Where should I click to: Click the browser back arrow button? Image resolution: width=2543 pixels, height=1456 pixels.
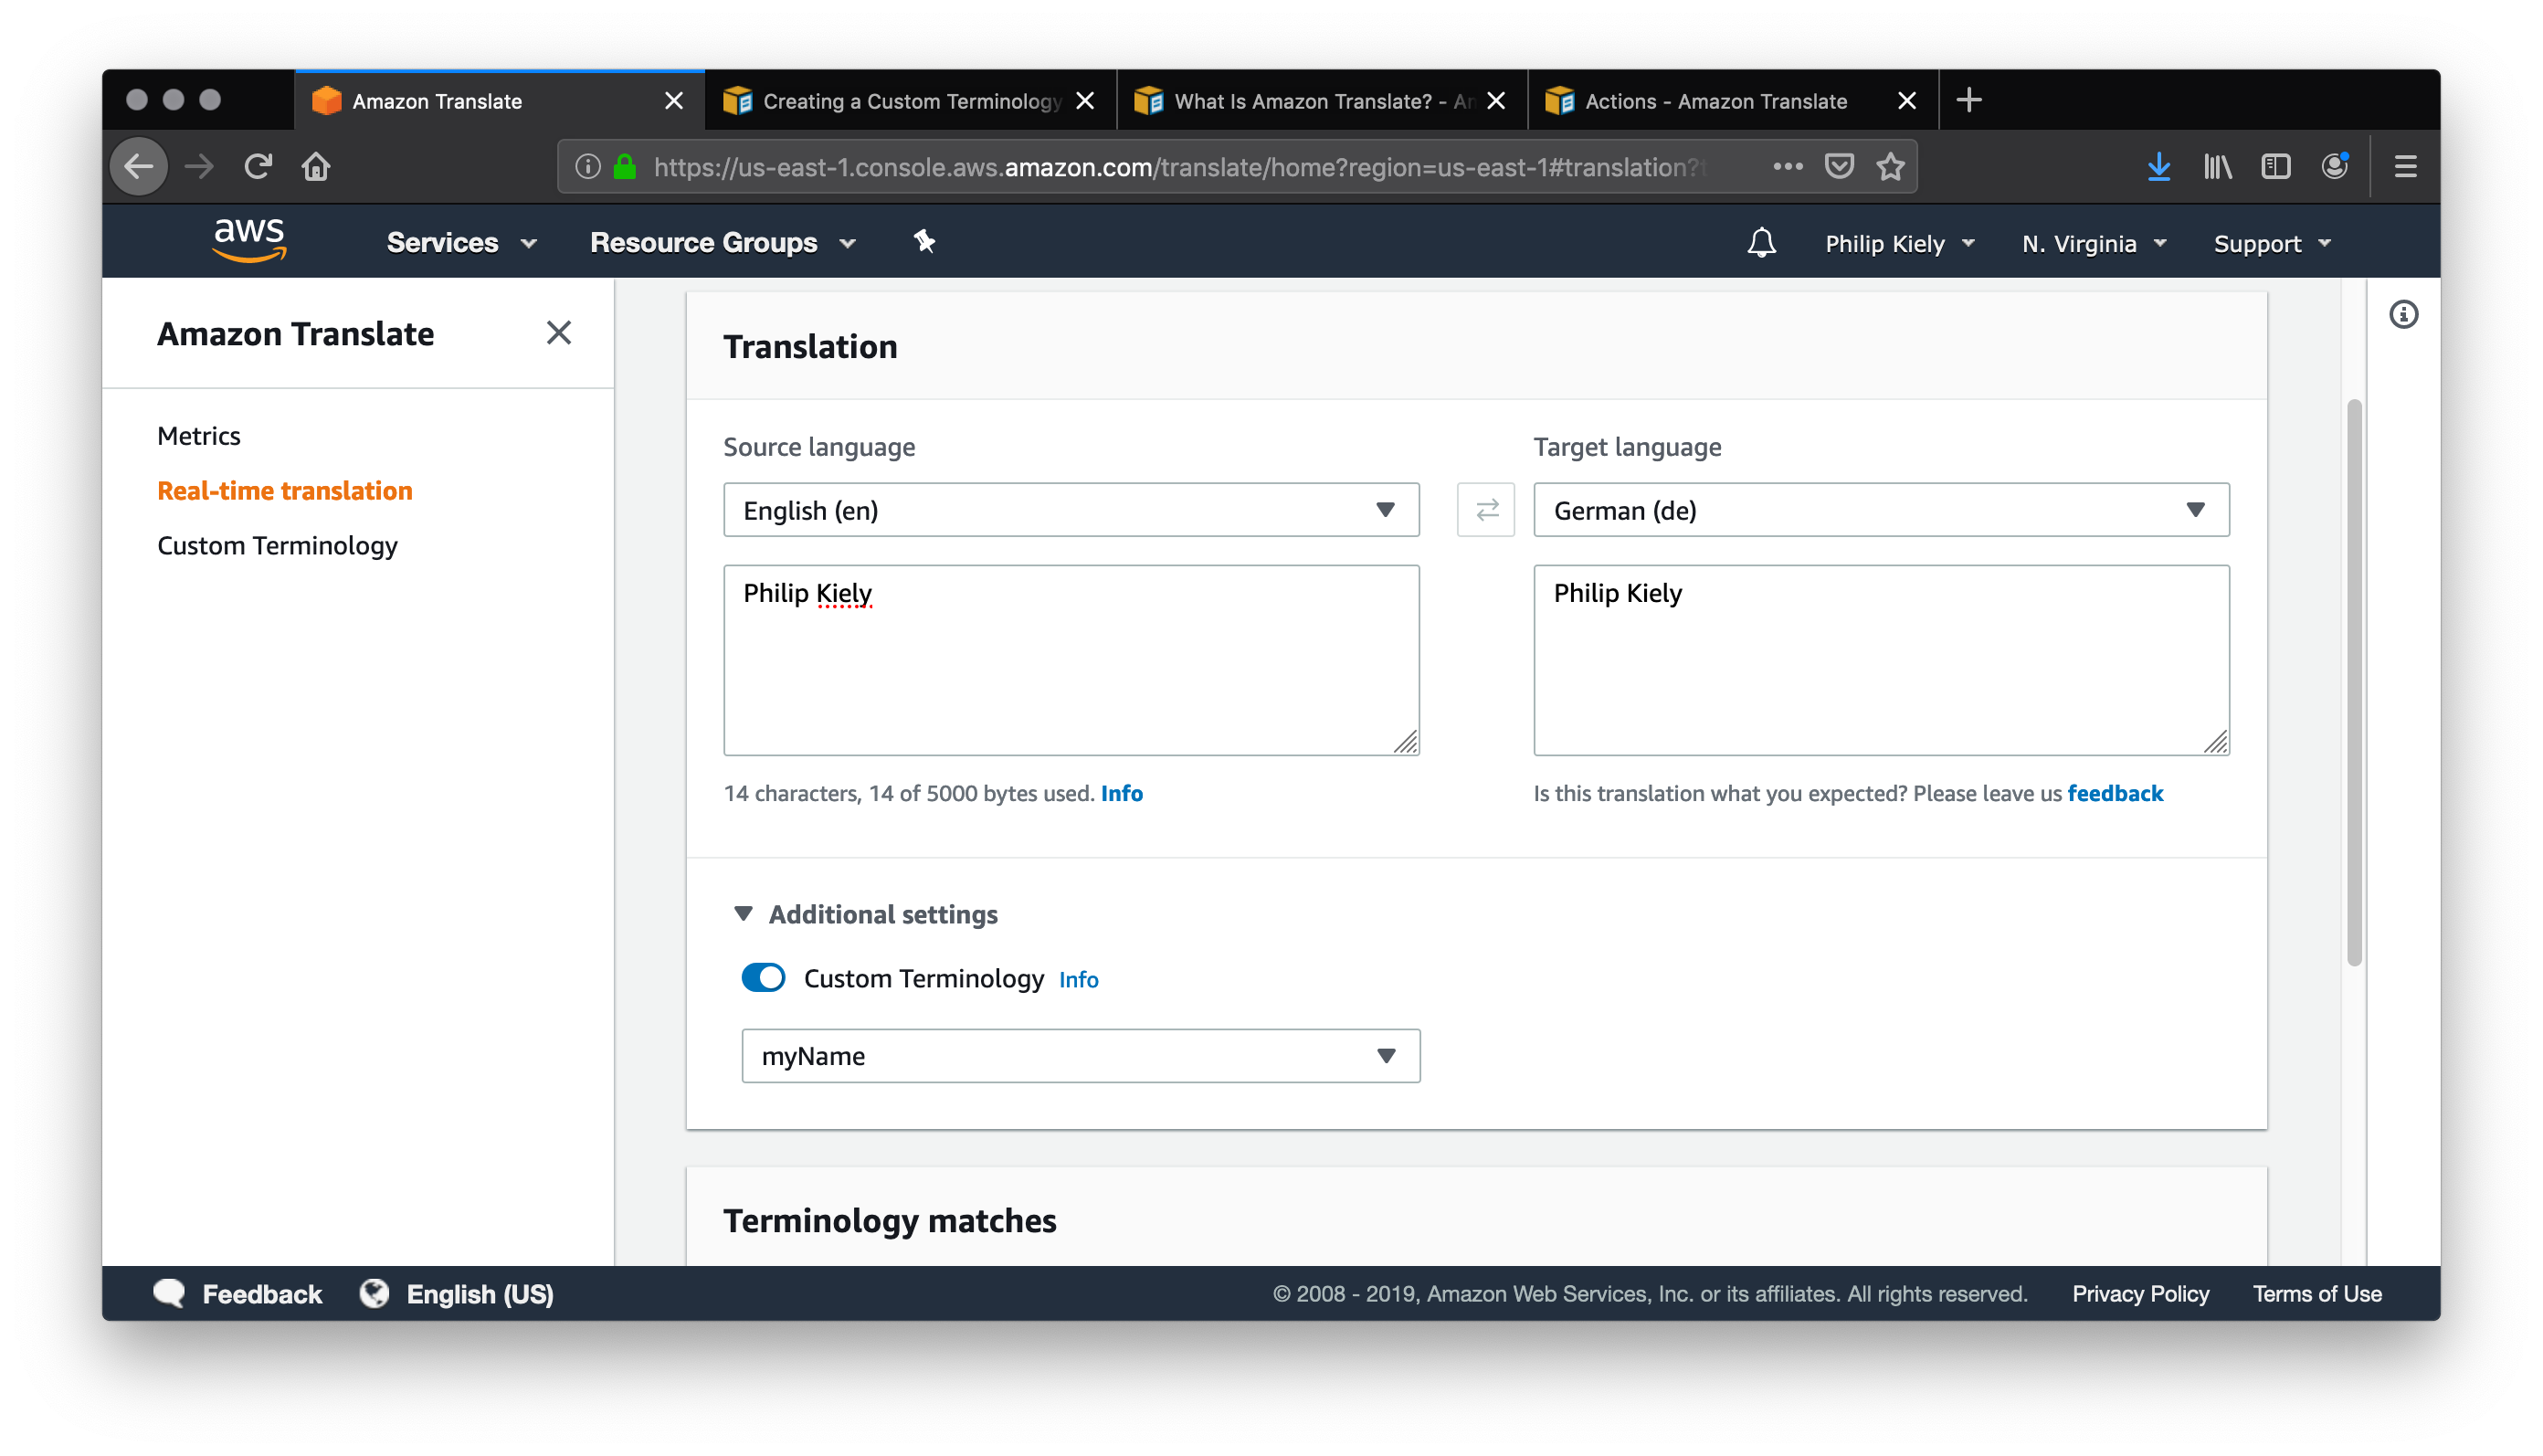(139, 166)
